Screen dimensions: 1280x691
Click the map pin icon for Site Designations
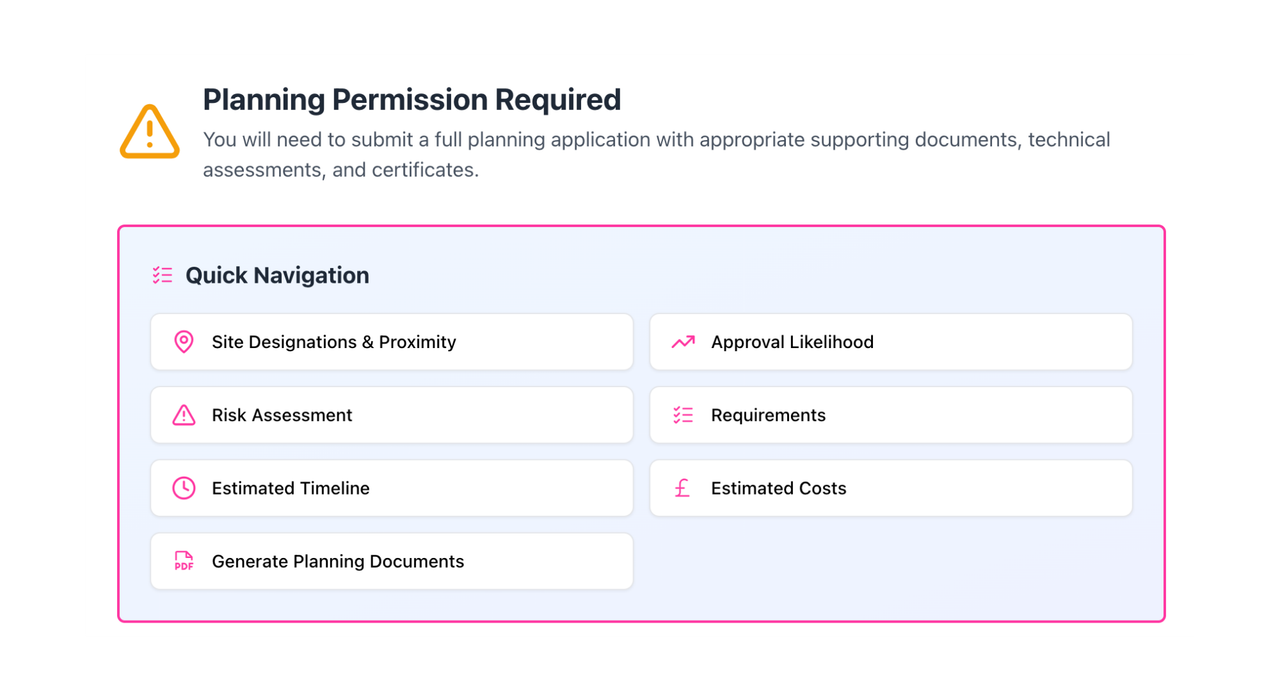184,342
